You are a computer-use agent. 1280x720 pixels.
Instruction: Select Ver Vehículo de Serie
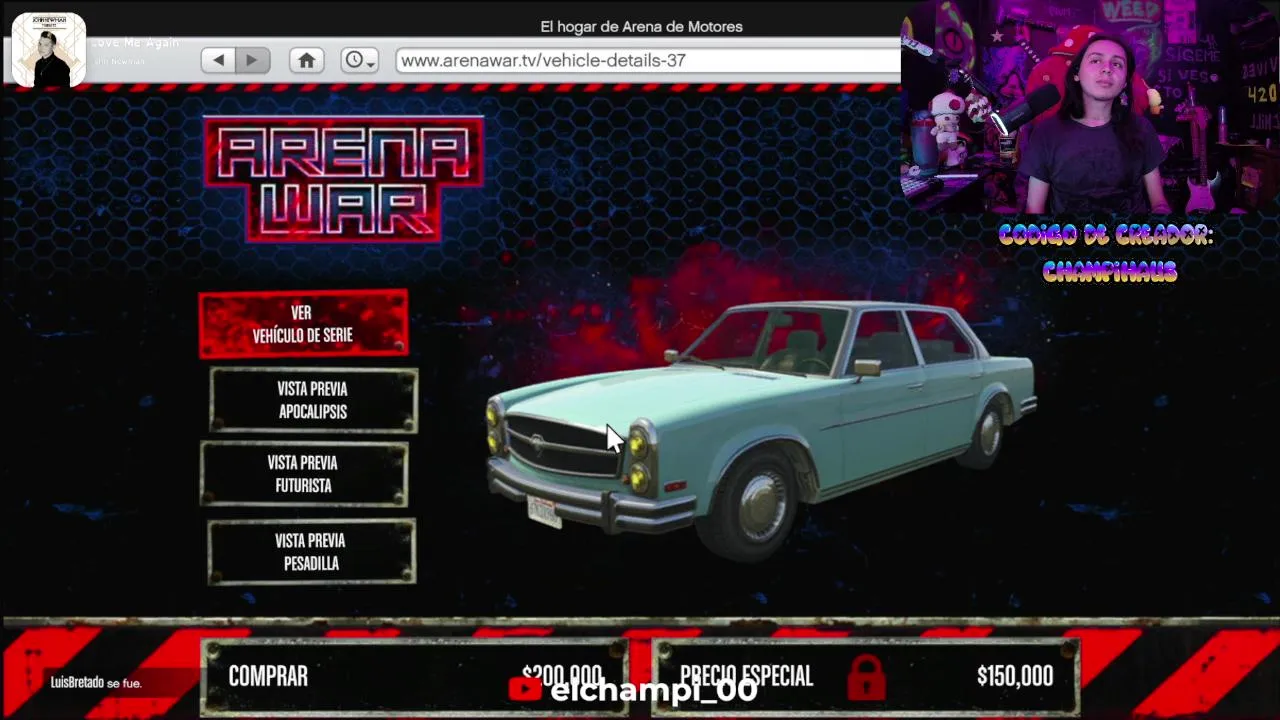(x=303, y=324)
